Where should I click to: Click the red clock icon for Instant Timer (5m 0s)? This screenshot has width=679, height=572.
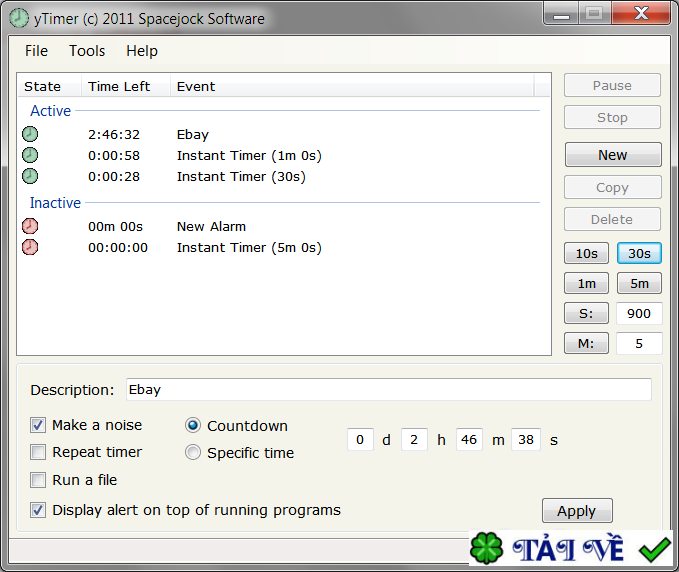tap(30, 247)
